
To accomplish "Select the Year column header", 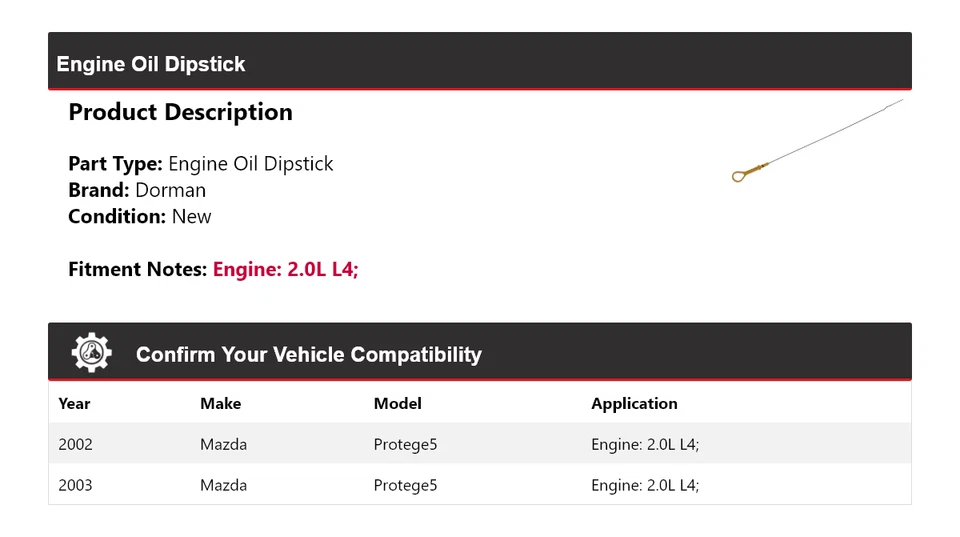I will 74,404.
